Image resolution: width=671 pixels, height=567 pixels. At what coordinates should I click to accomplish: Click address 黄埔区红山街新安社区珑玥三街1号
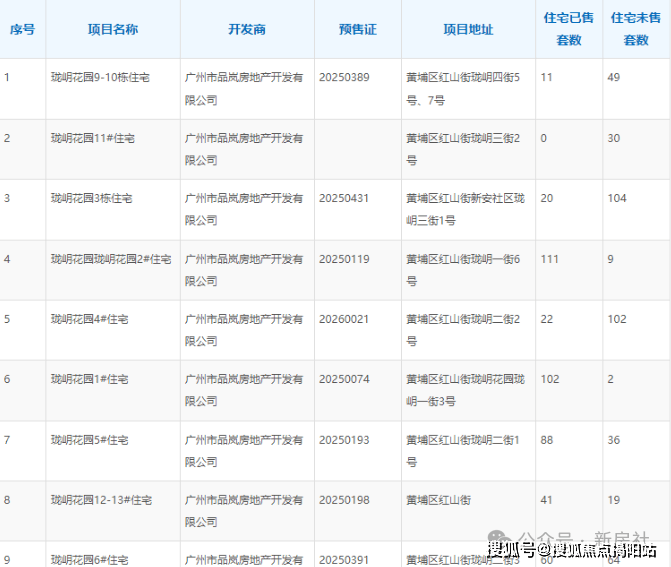(465, 209)
